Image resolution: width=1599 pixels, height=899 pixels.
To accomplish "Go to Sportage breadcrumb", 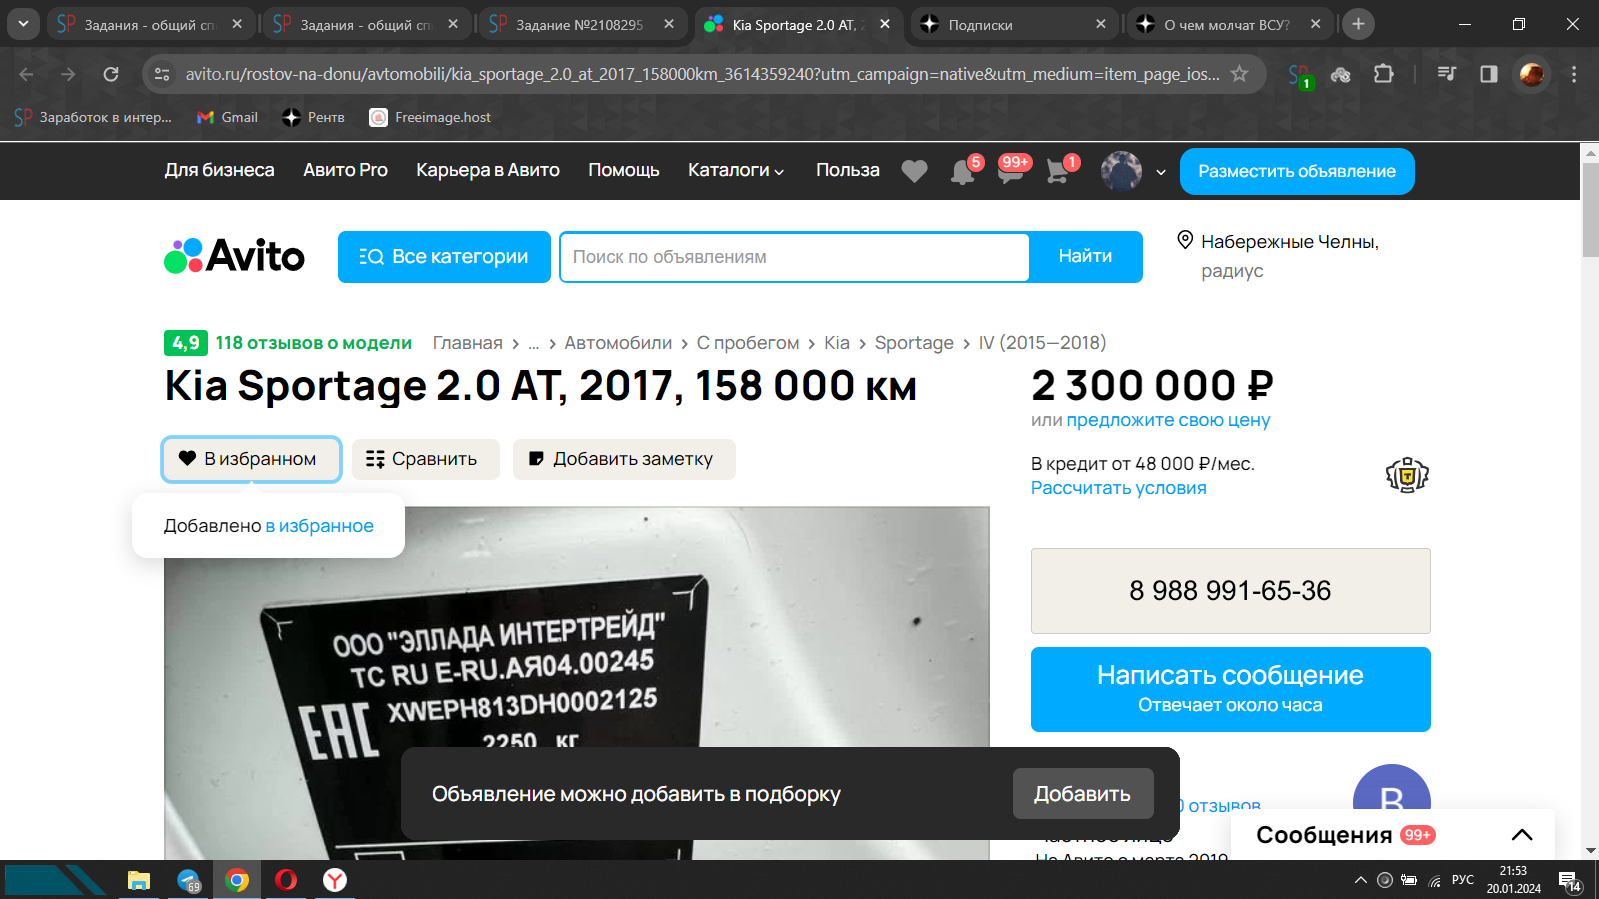I will tap(914, 343).
